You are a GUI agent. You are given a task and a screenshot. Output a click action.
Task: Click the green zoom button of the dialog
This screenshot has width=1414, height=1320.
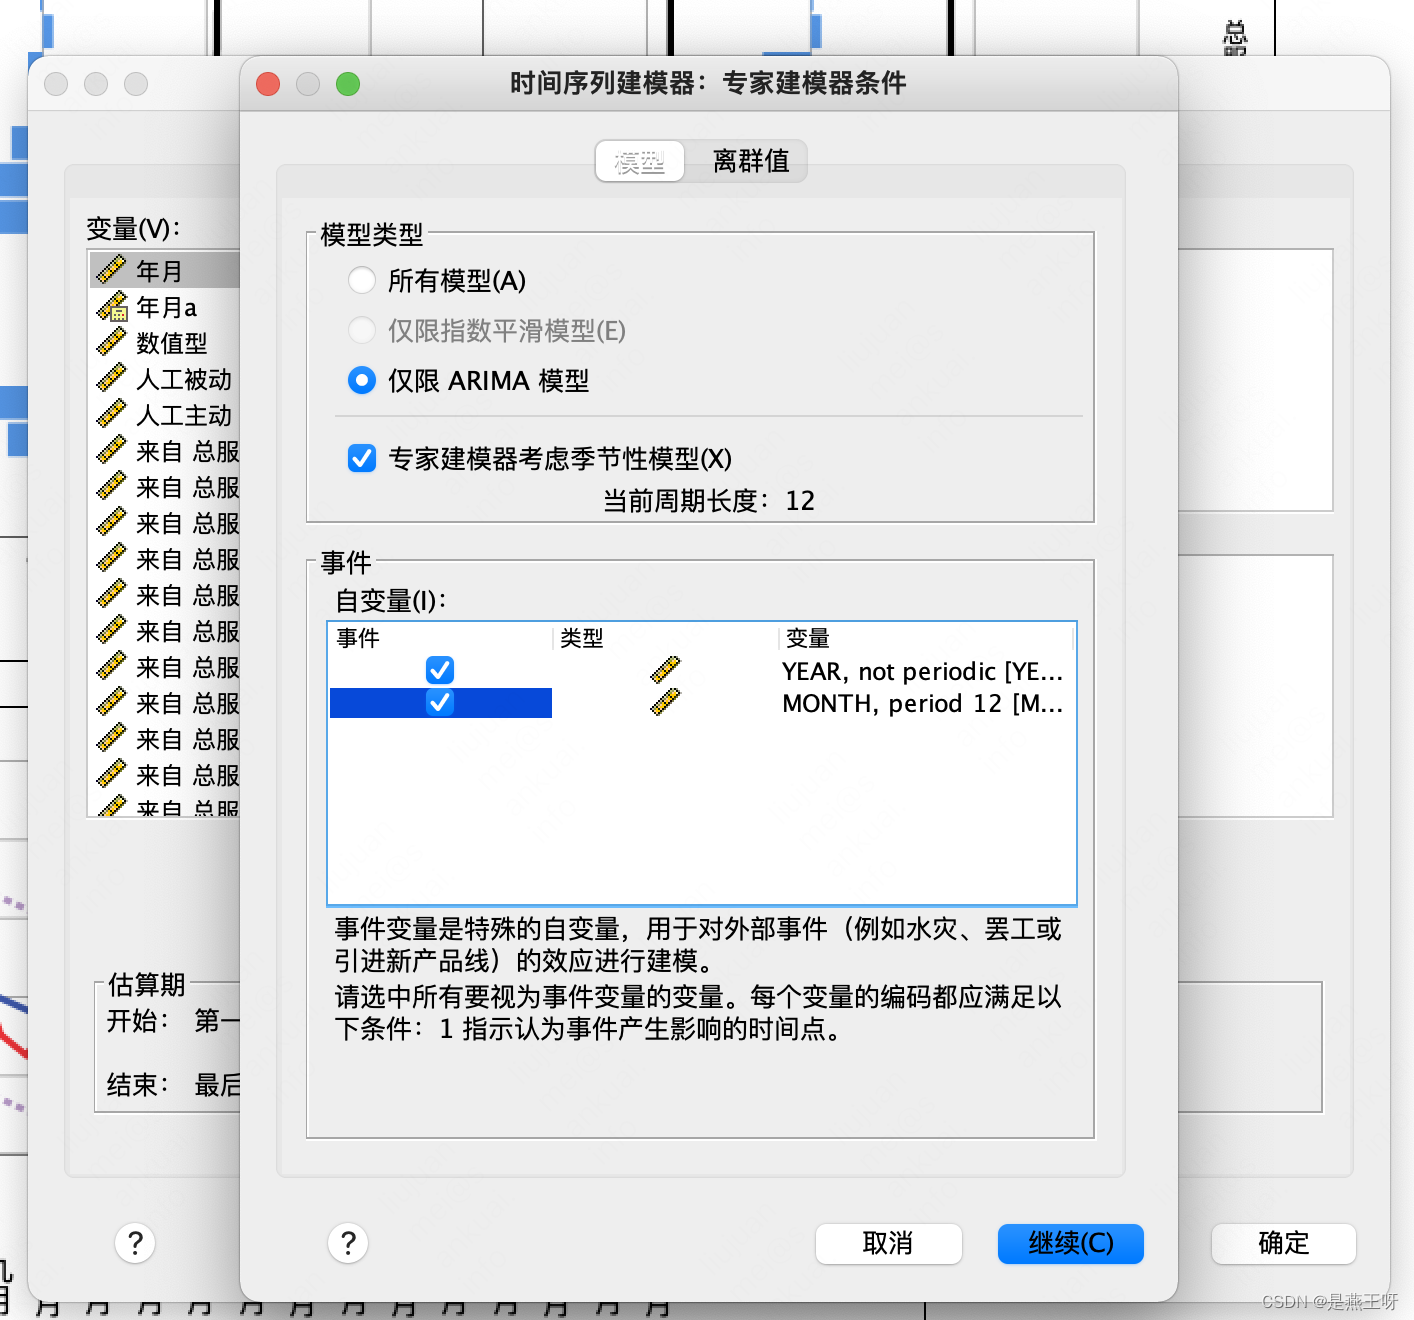(x=348, y=84)
